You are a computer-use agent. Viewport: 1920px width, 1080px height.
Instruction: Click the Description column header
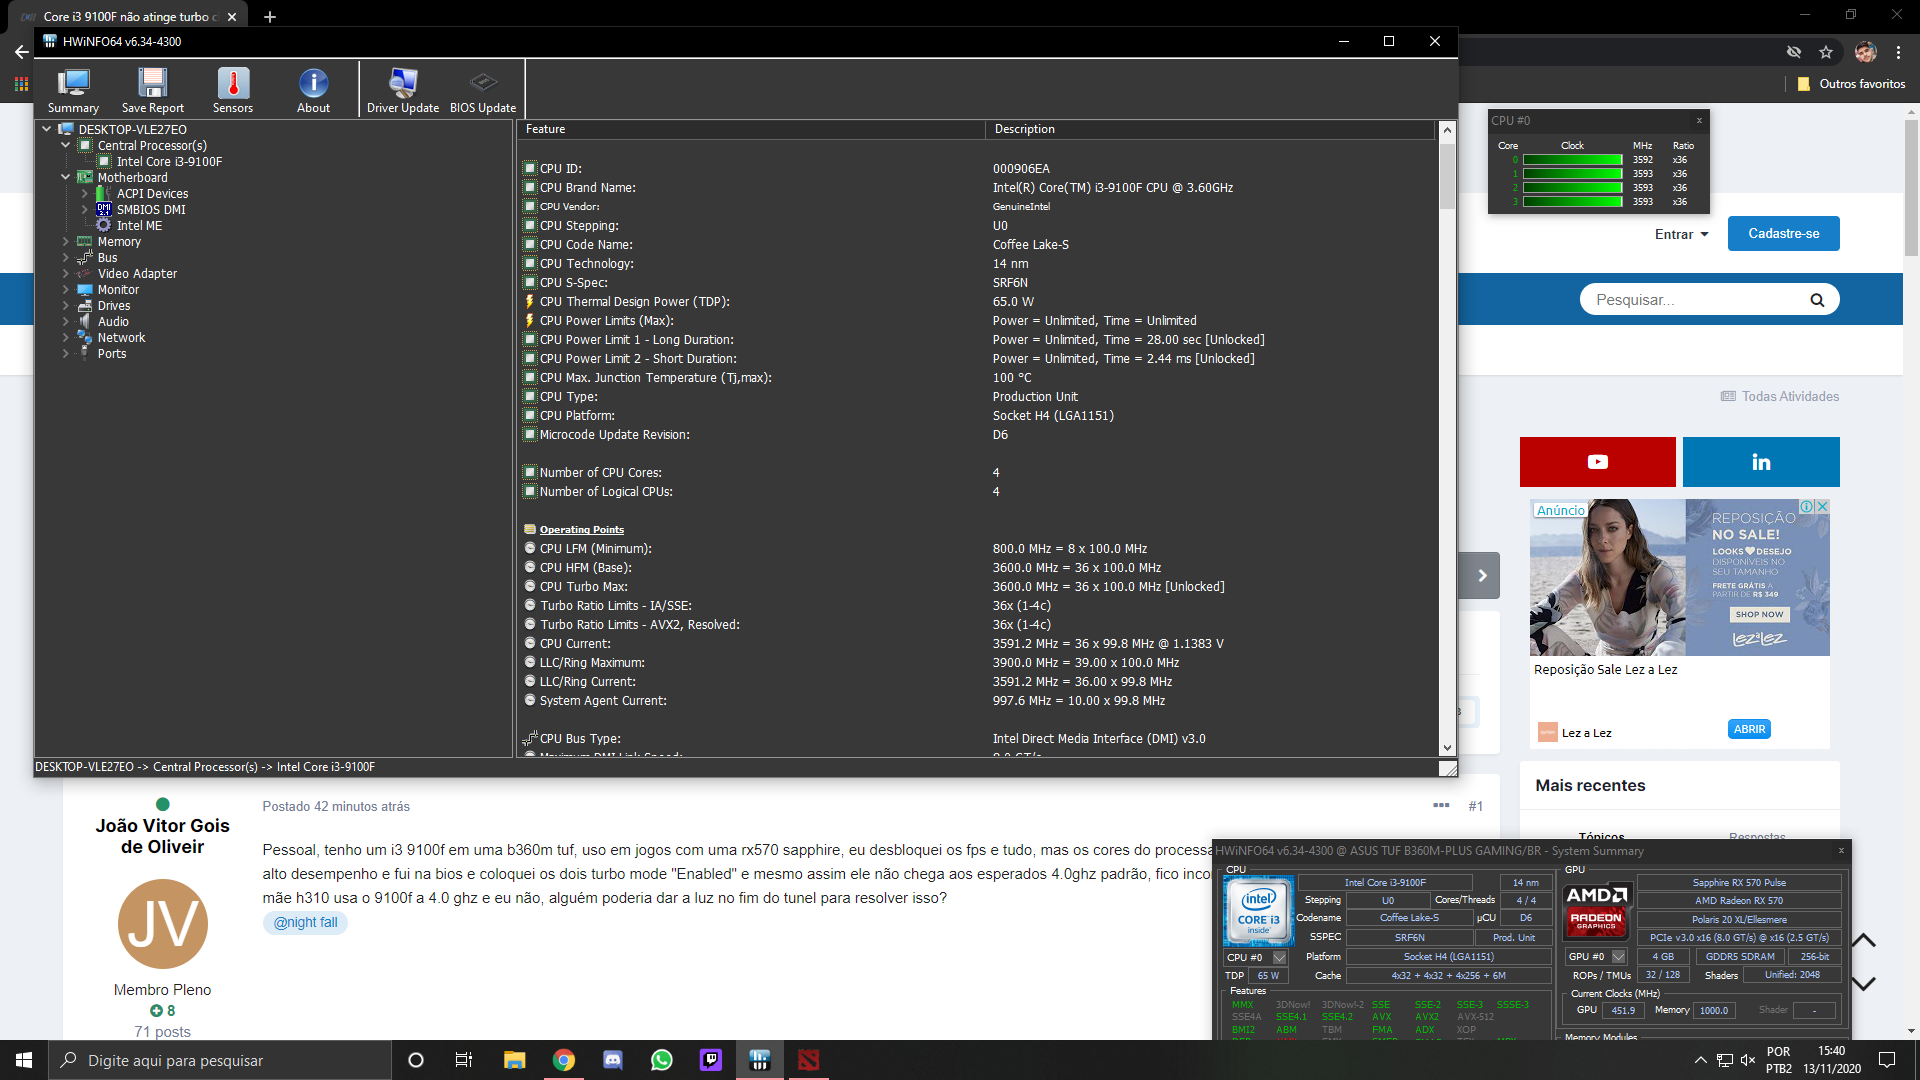(1210, 129)
